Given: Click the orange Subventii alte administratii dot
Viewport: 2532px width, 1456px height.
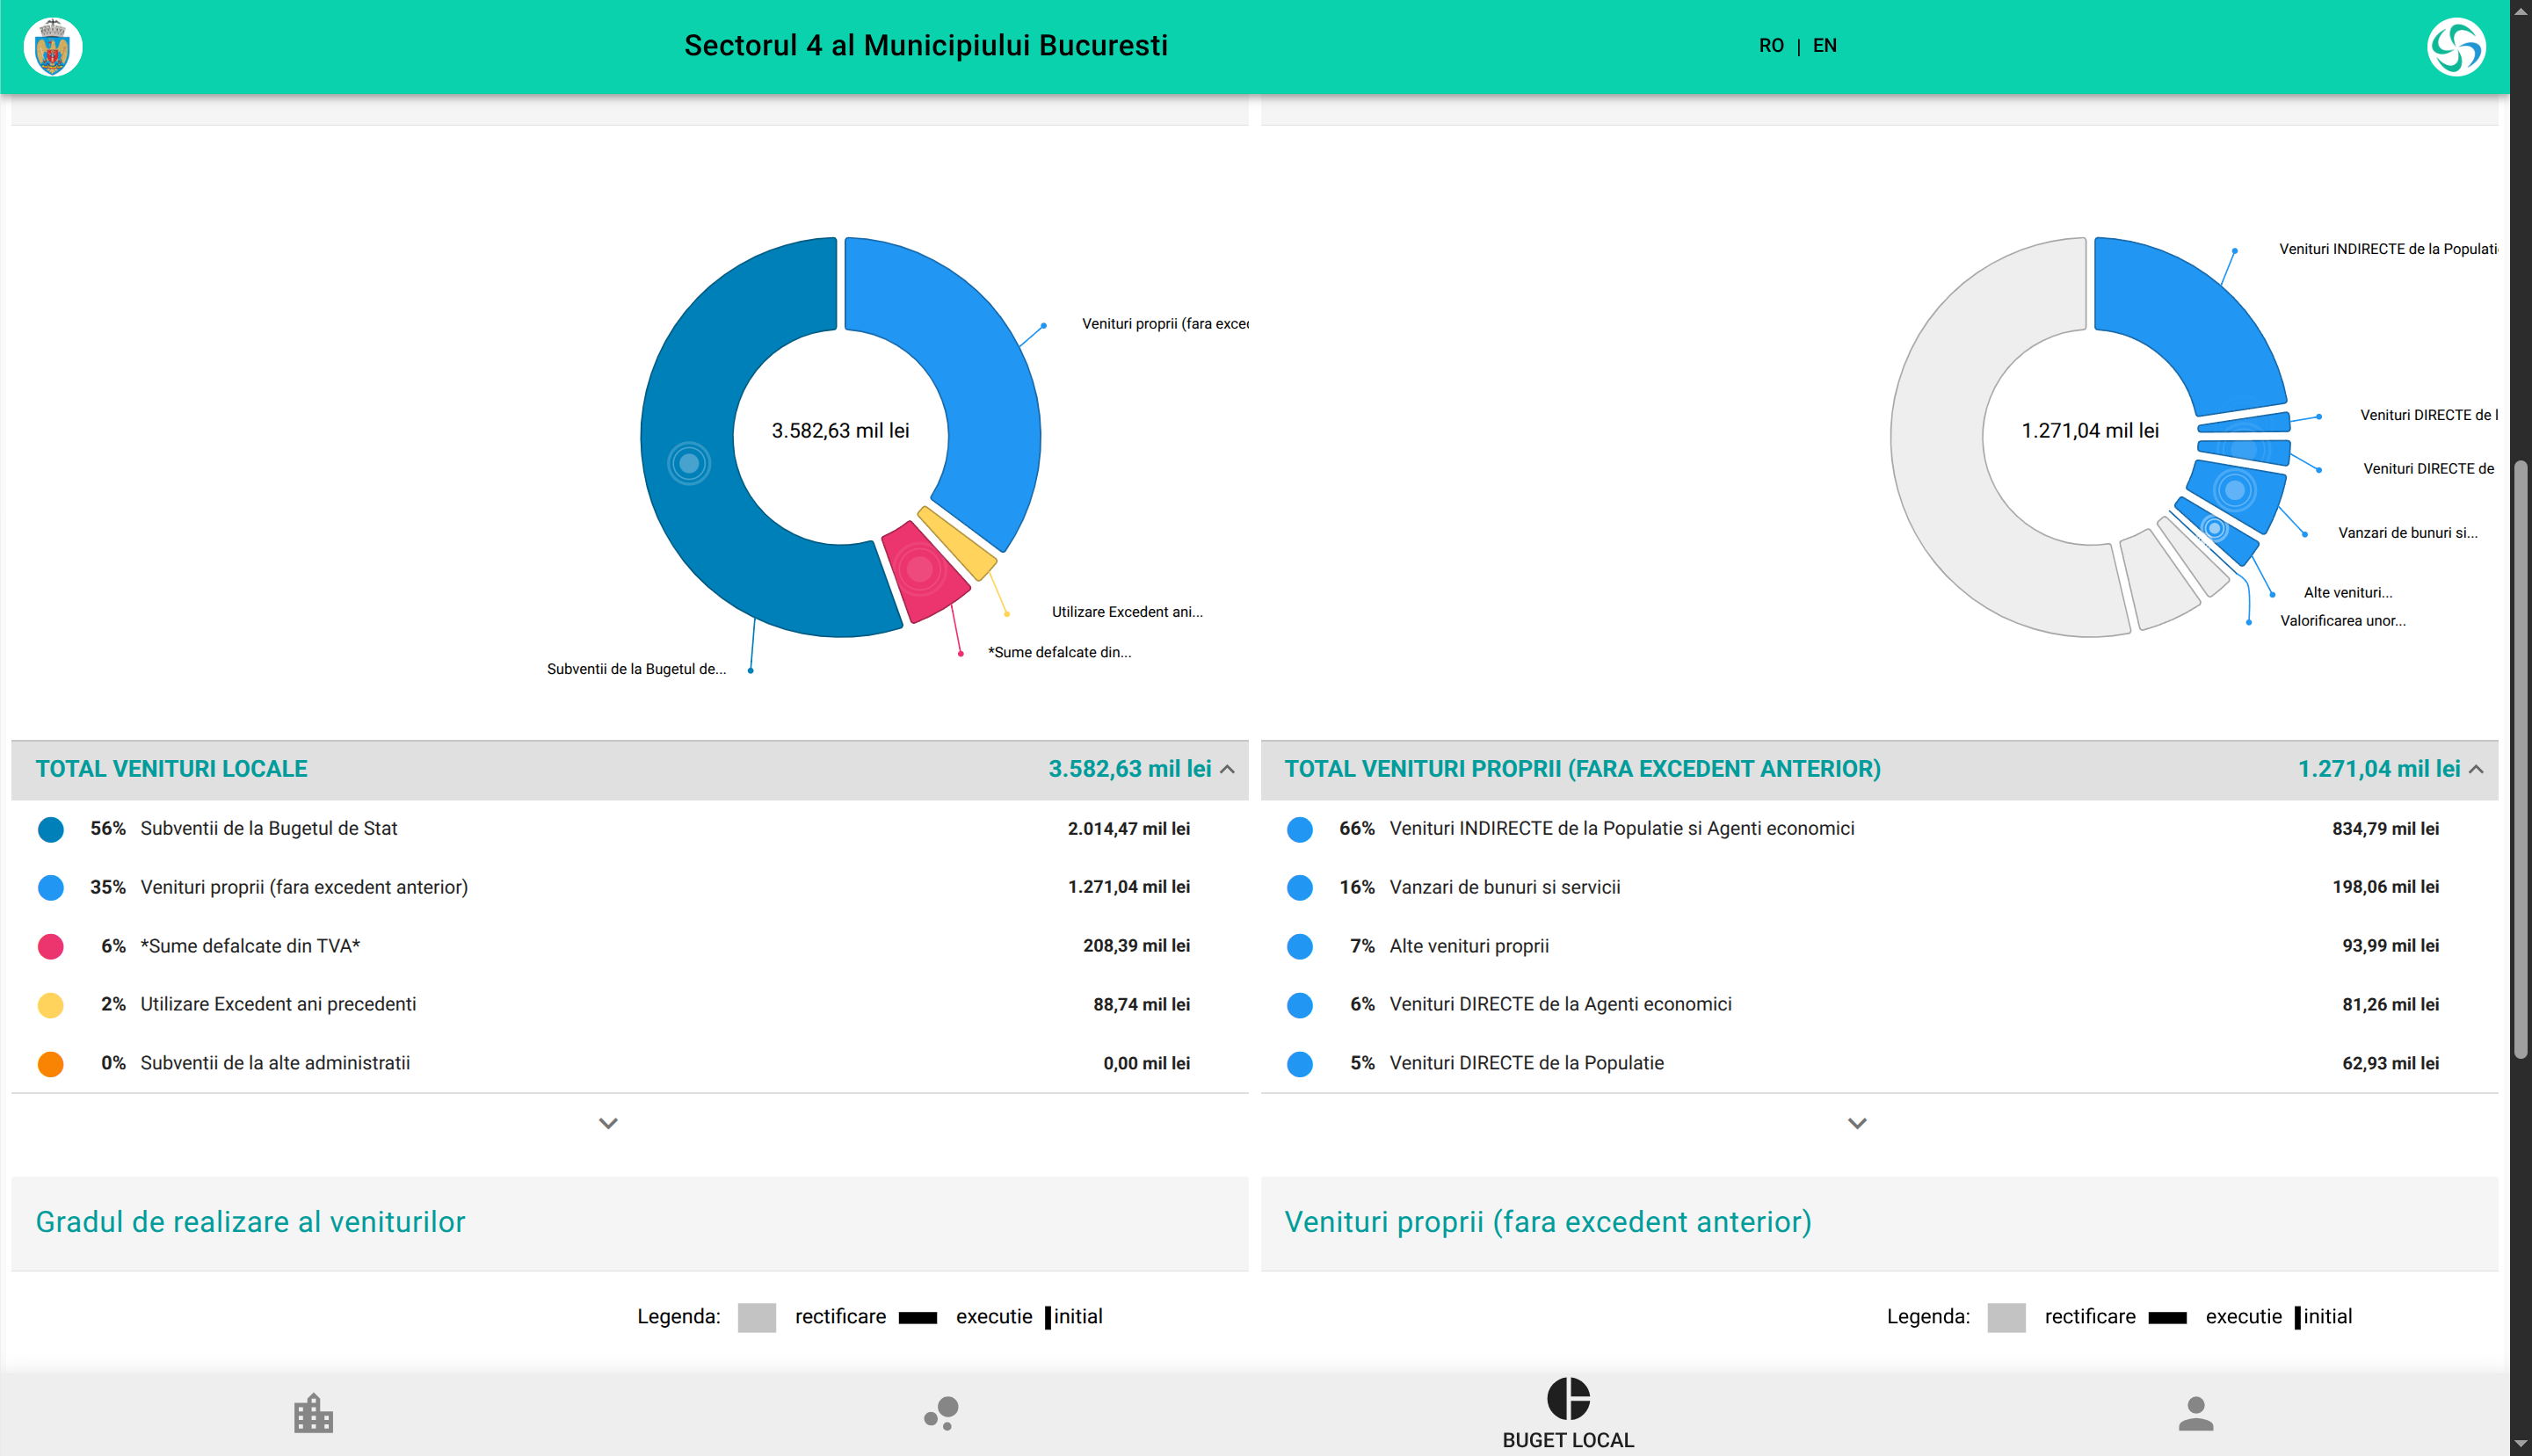Looking at the screenshot, I should click(x=51, y=1064).
